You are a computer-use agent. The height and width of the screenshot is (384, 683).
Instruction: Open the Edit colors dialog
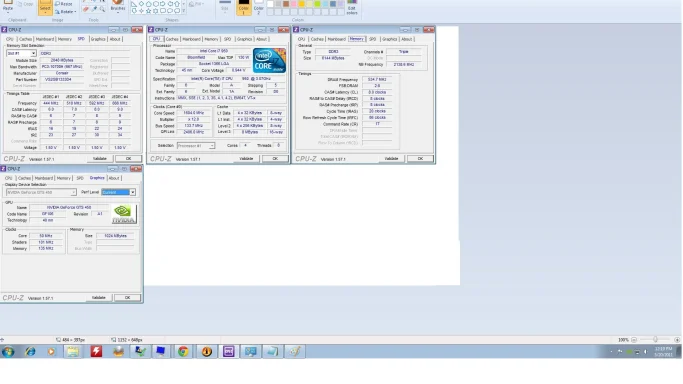(352, 7)
